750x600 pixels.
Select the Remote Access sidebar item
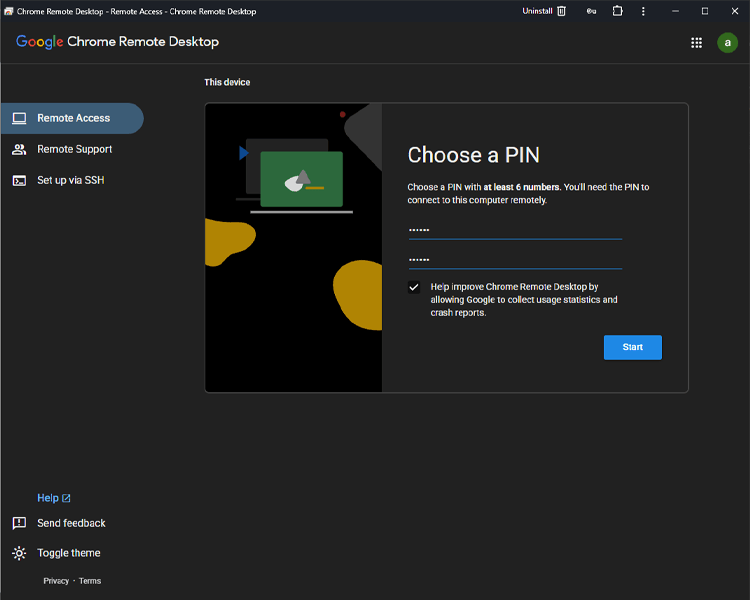(72, 118)
